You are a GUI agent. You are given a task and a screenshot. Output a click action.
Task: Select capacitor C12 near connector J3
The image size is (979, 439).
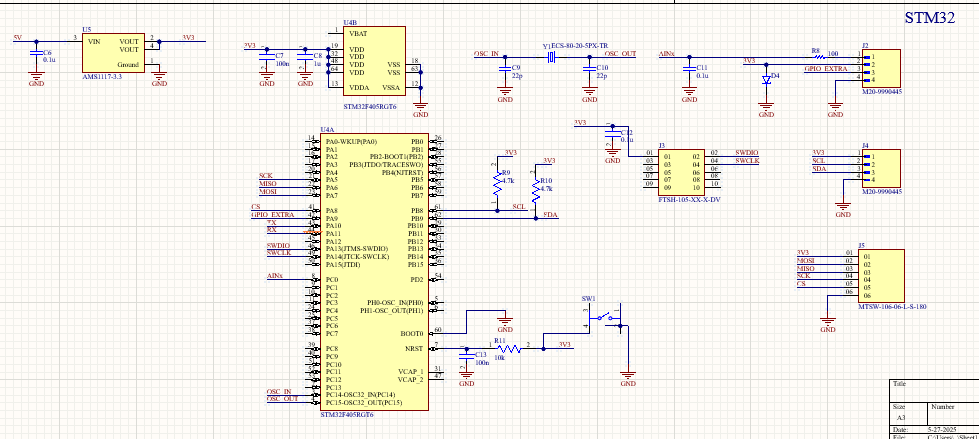click(613, 136)
